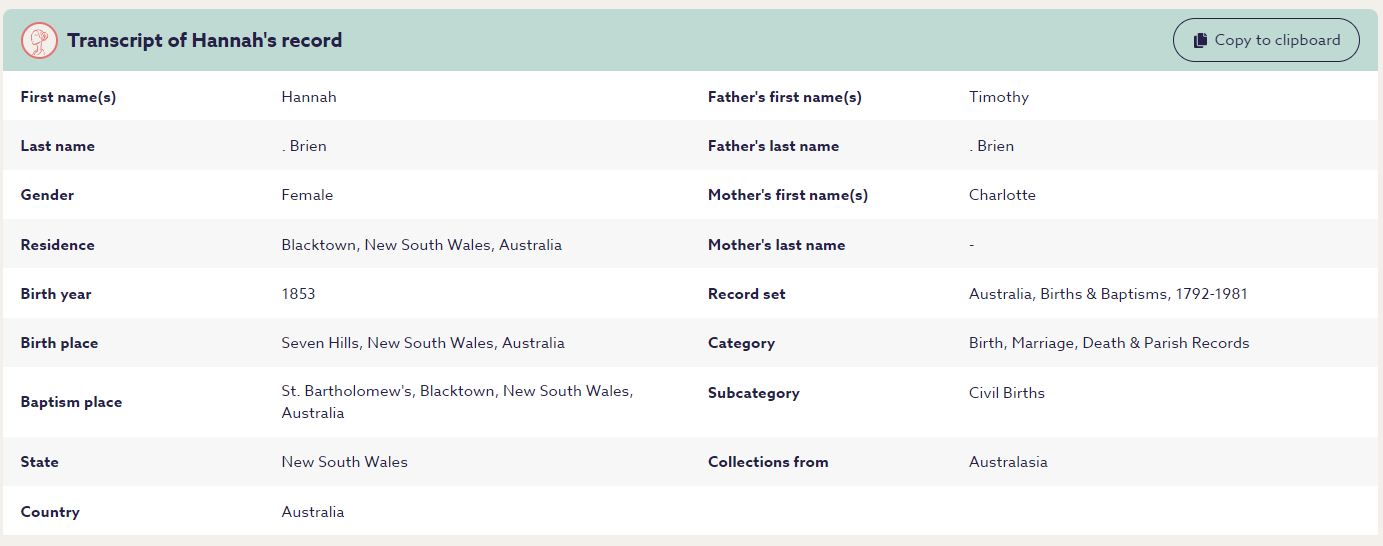Click the last name value beside 'Last name'

[x=304, y=146]
